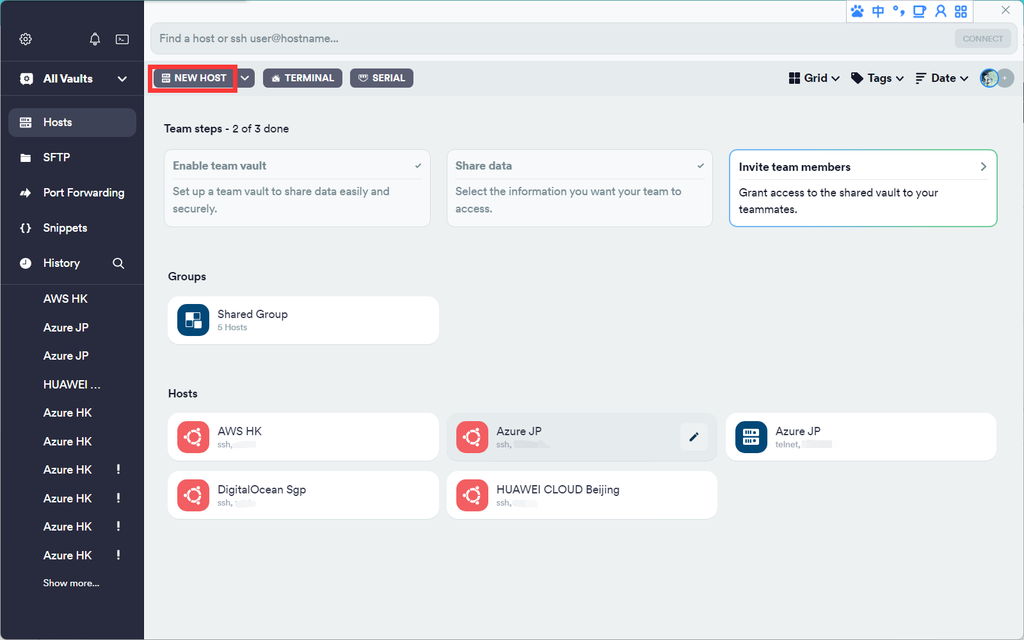This screenshot has height=640, width=1024.
Task: Click the CONNECT button
Action: coord(982,39)
